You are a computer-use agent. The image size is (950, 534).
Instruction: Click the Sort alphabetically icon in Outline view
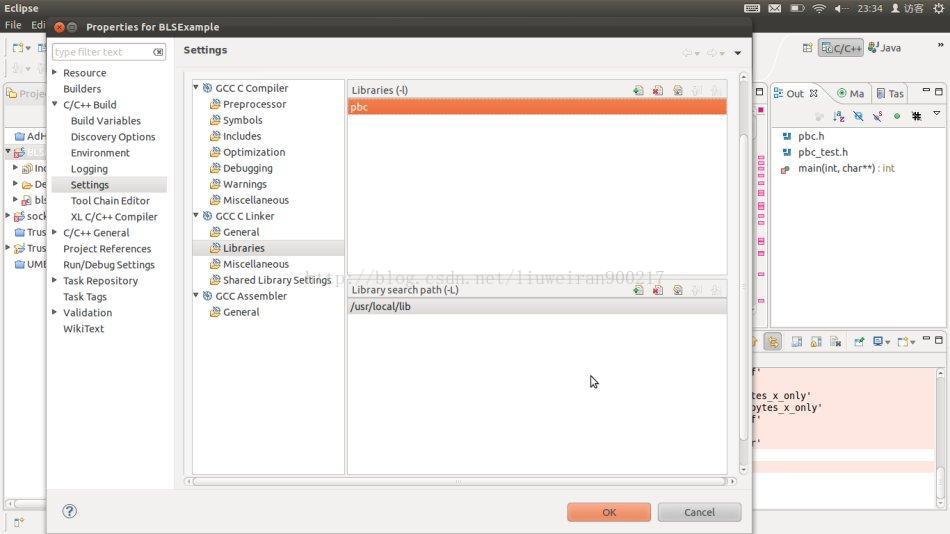point(839,116)
